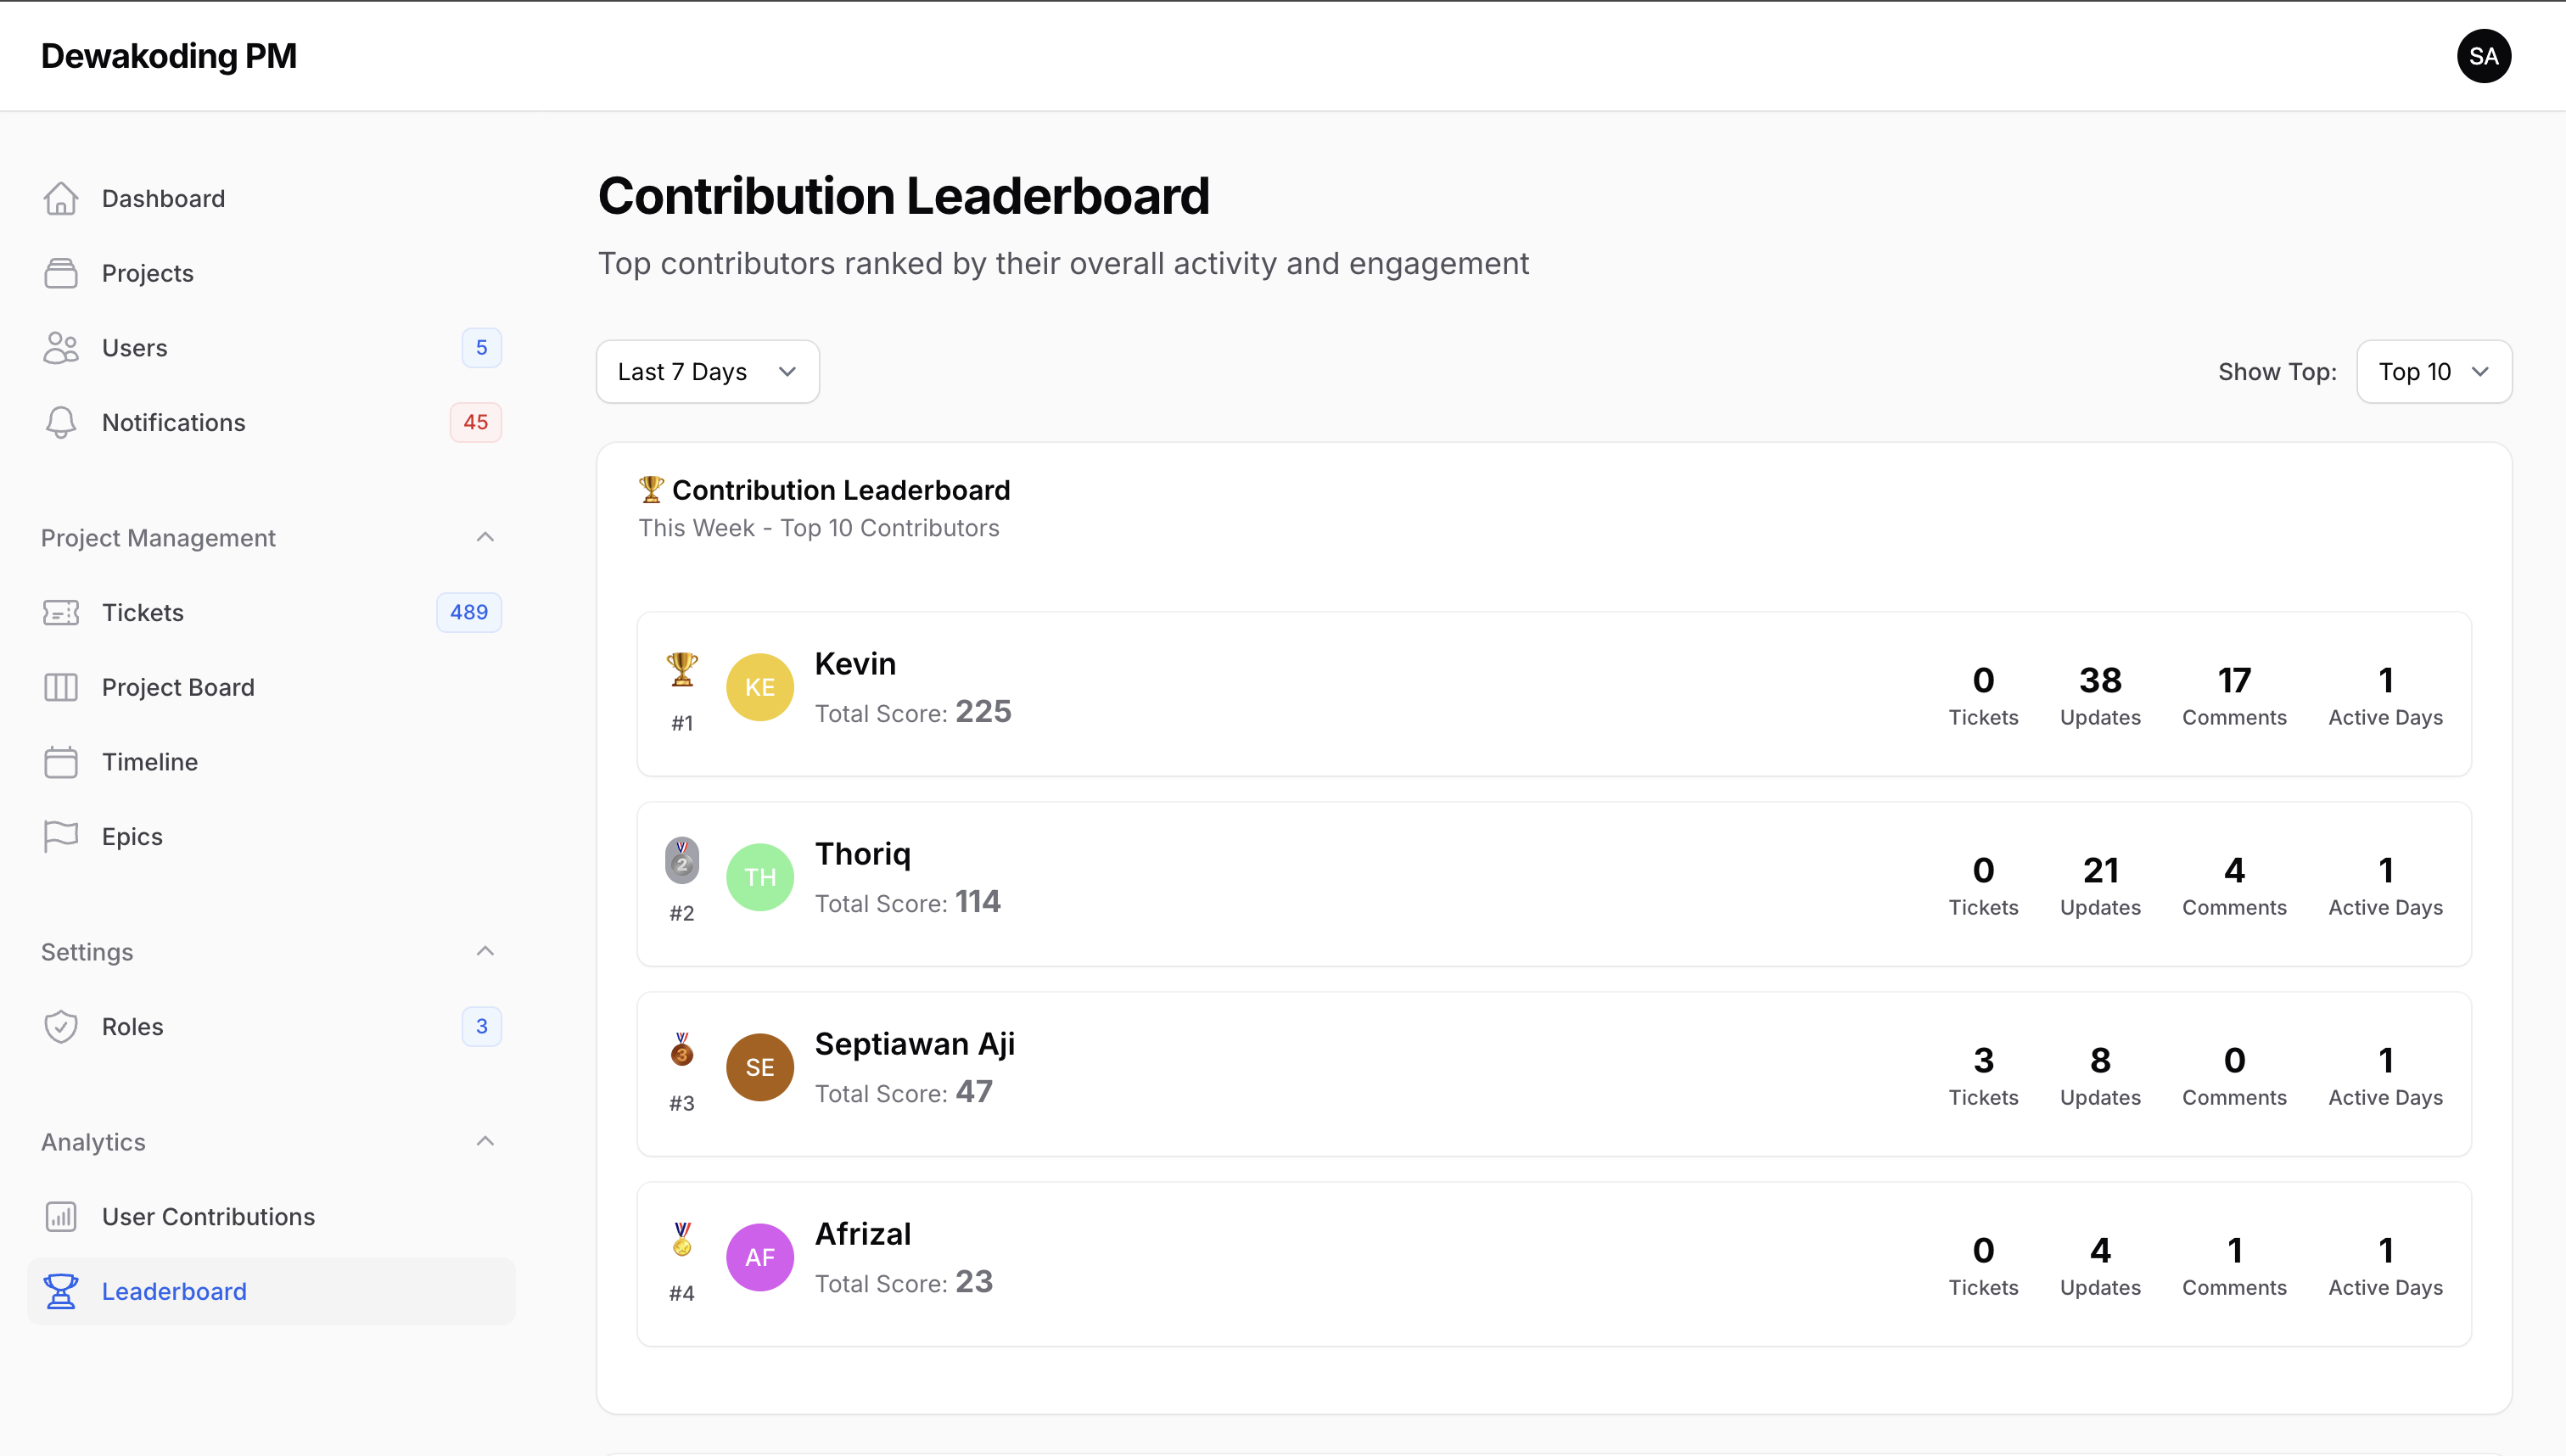The width and height of the screenshot is (2566, 1456).
Task: Click the Tickets icon in sidebar
Action: point(60,612)
